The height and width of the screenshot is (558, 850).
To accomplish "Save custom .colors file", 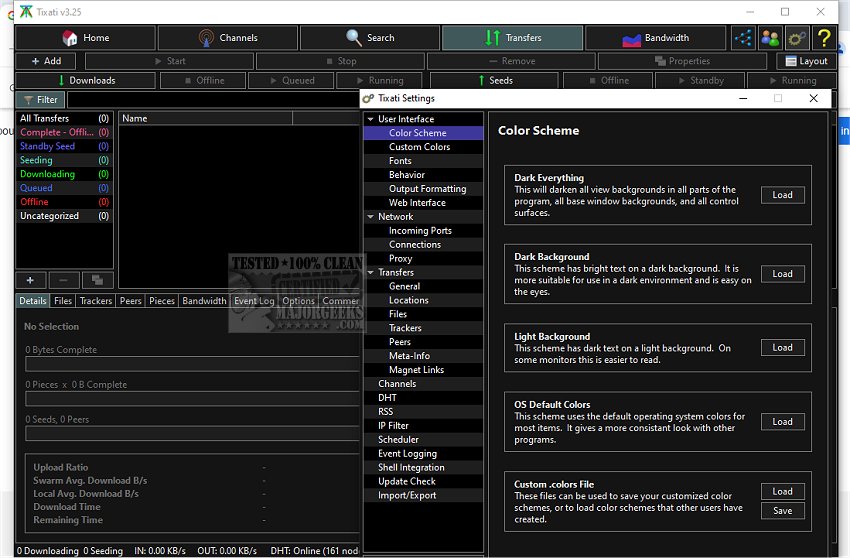I will pos(782,511).
